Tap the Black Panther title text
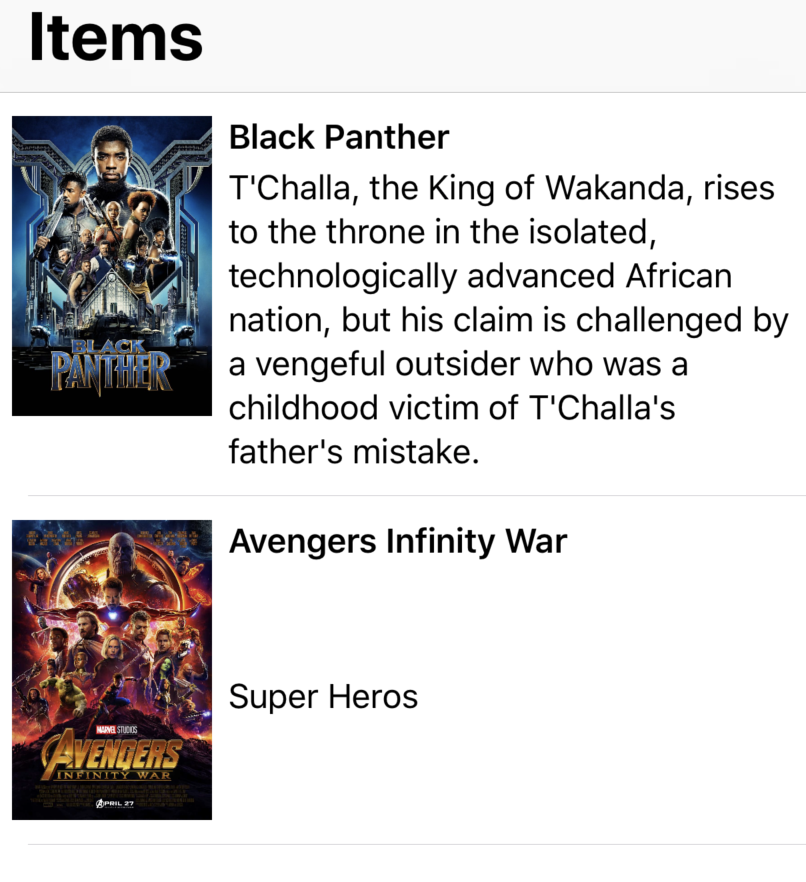Screen dimensions: 806x882 click(x=339, y=137)
